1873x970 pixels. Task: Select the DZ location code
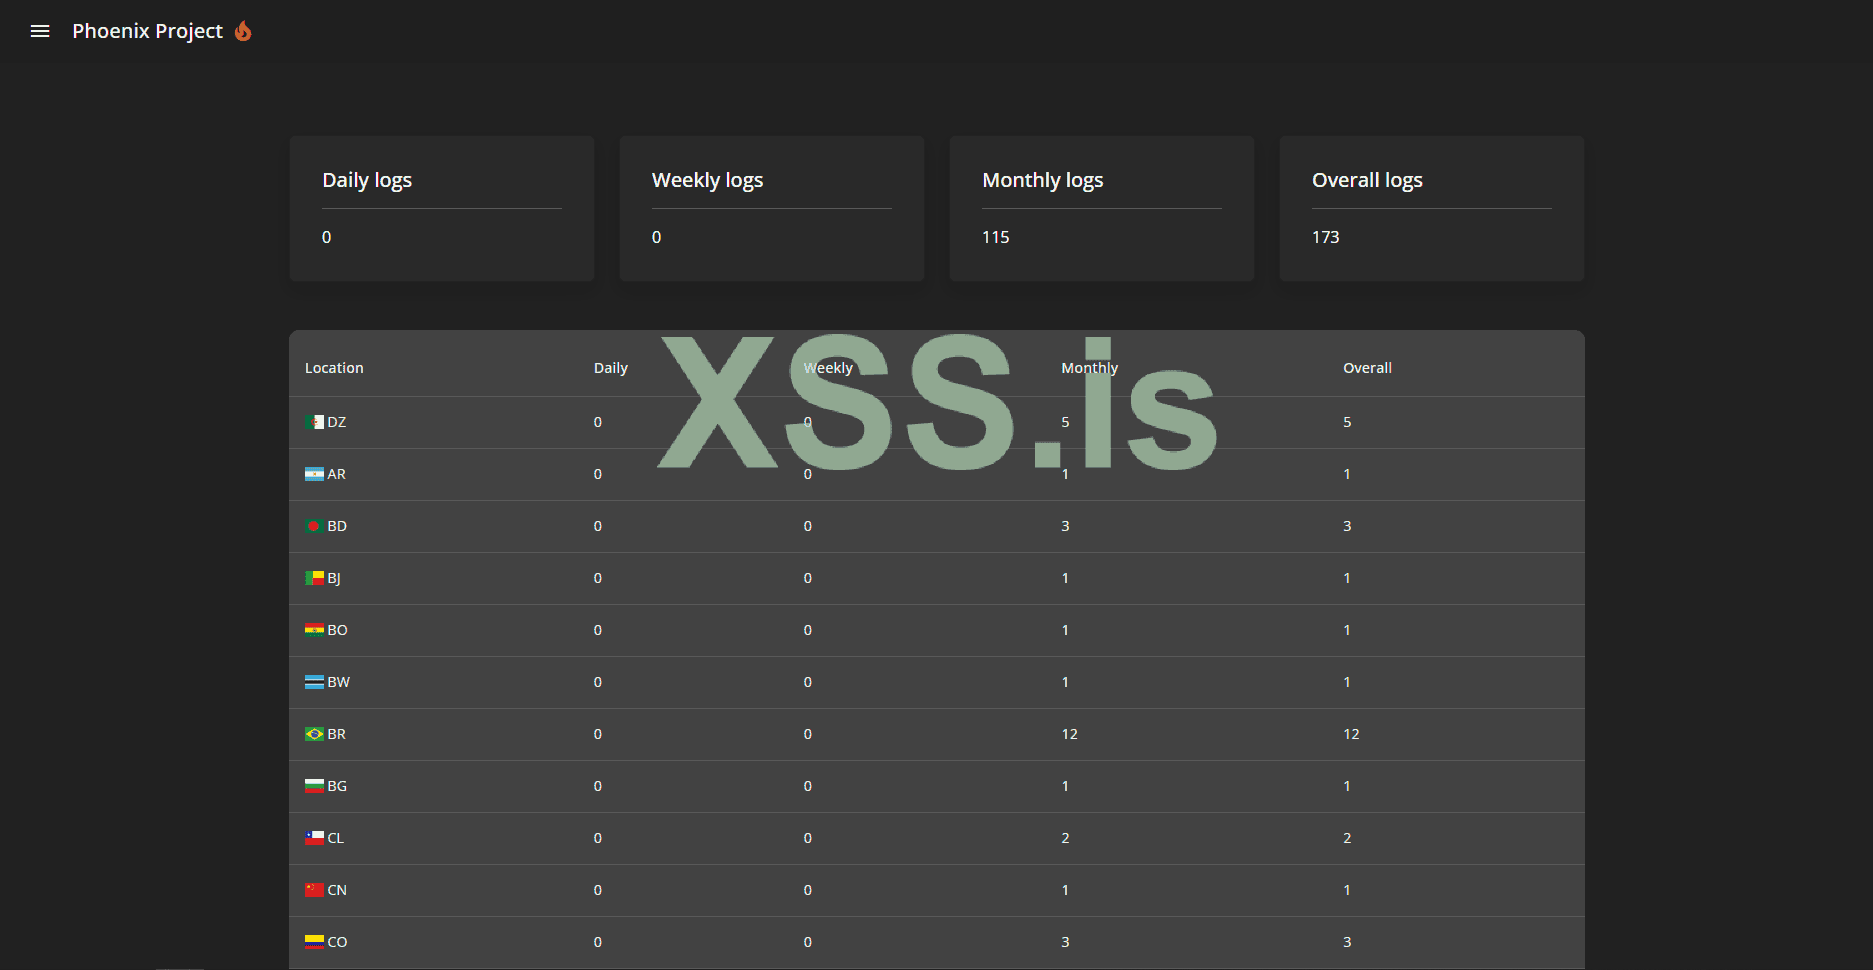pyautogui.click(x=337, y=422)
